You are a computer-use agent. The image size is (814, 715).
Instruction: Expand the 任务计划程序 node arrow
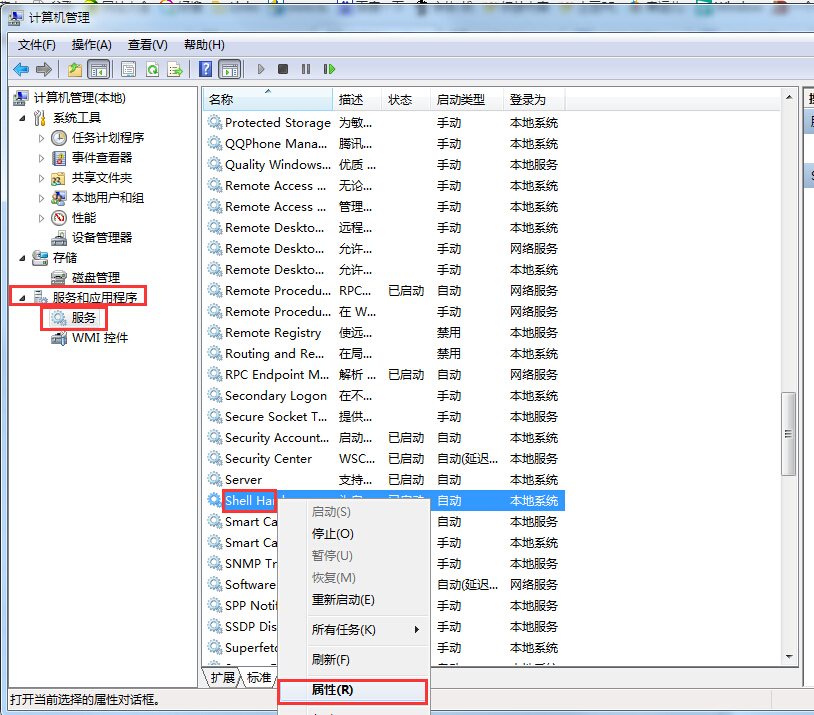(x=41, y=138)
